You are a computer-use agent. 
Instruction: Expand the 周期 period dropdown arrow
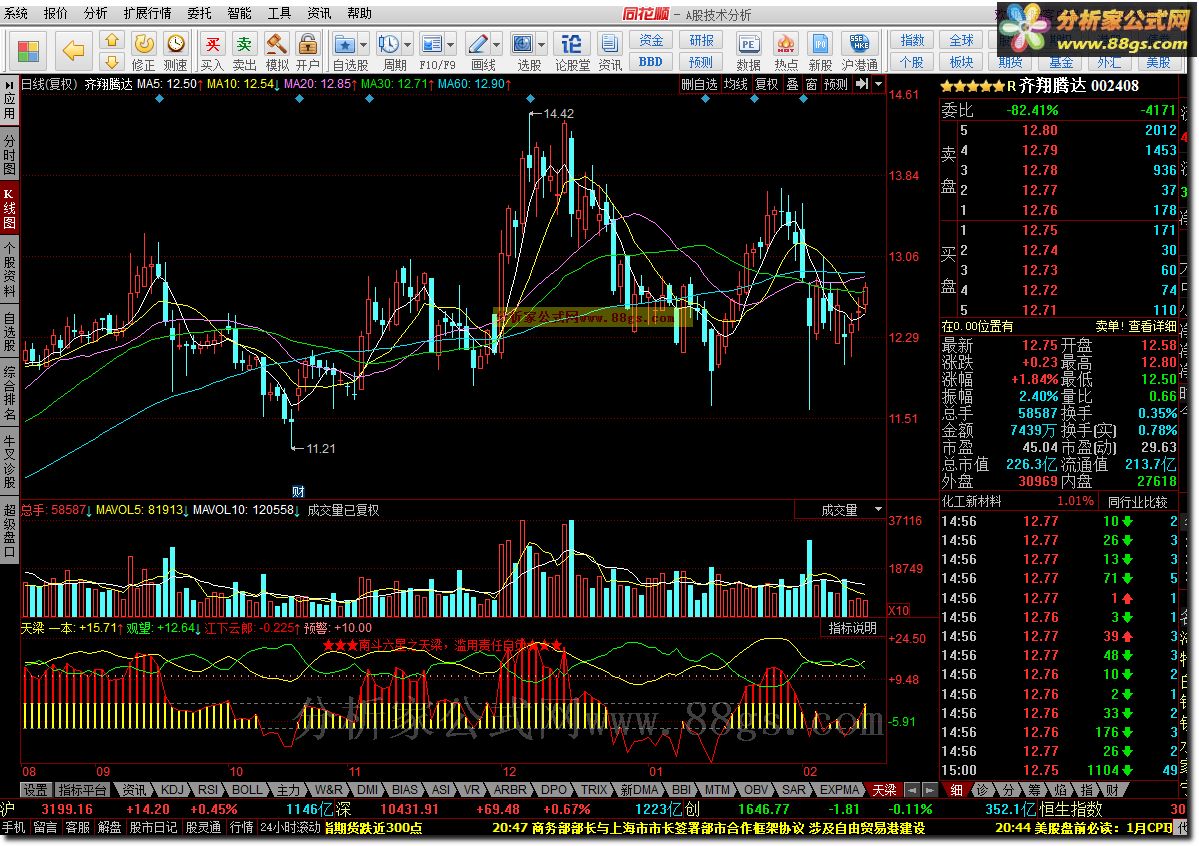(407, 44)
